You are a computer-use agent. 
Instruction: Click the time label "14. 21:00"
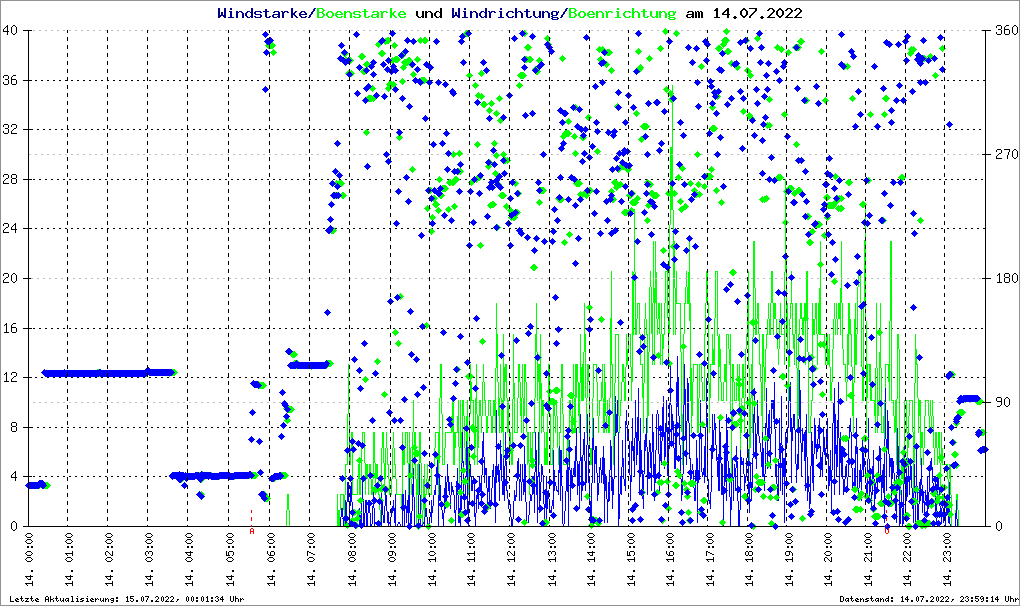coord(868,559)
